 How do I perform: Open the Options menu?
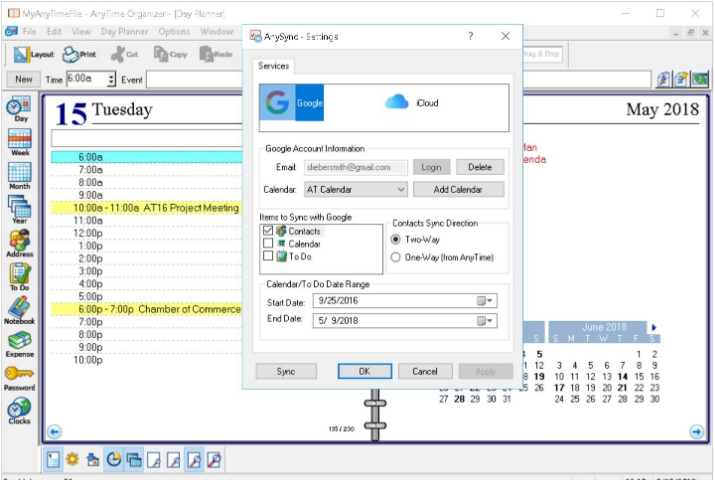click(174, 31)
